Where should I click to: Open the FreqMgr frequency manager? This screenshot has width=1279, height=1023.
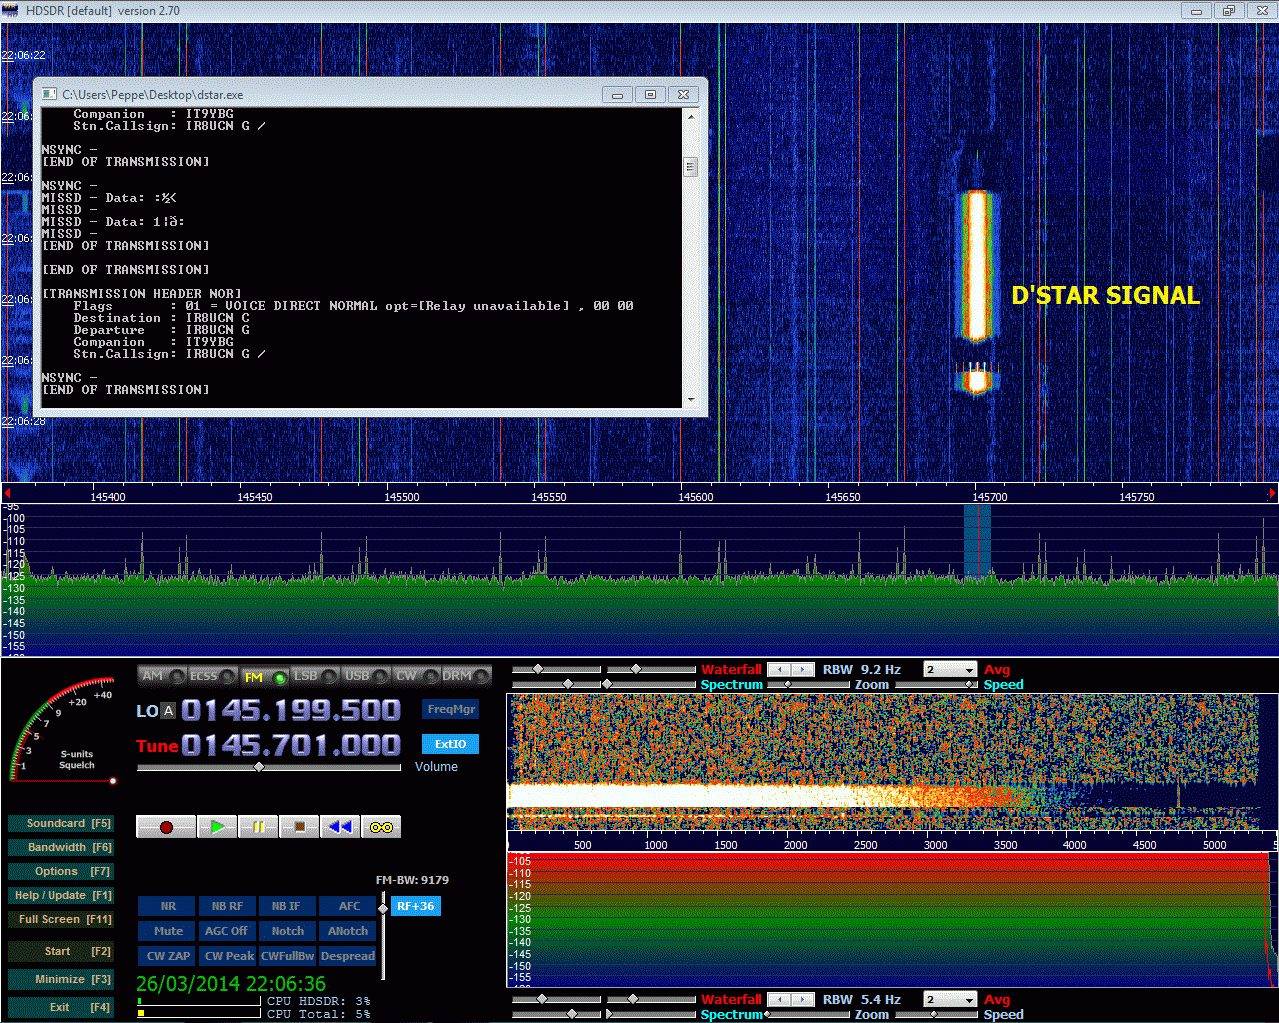click(x=451, y=709)
